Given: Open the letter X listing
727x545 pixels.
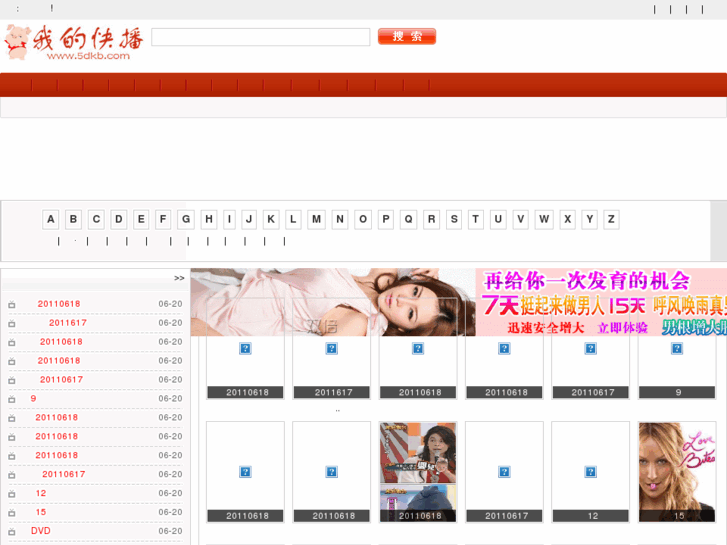Looking at the screenshot, I should click(x=568, y=219).
